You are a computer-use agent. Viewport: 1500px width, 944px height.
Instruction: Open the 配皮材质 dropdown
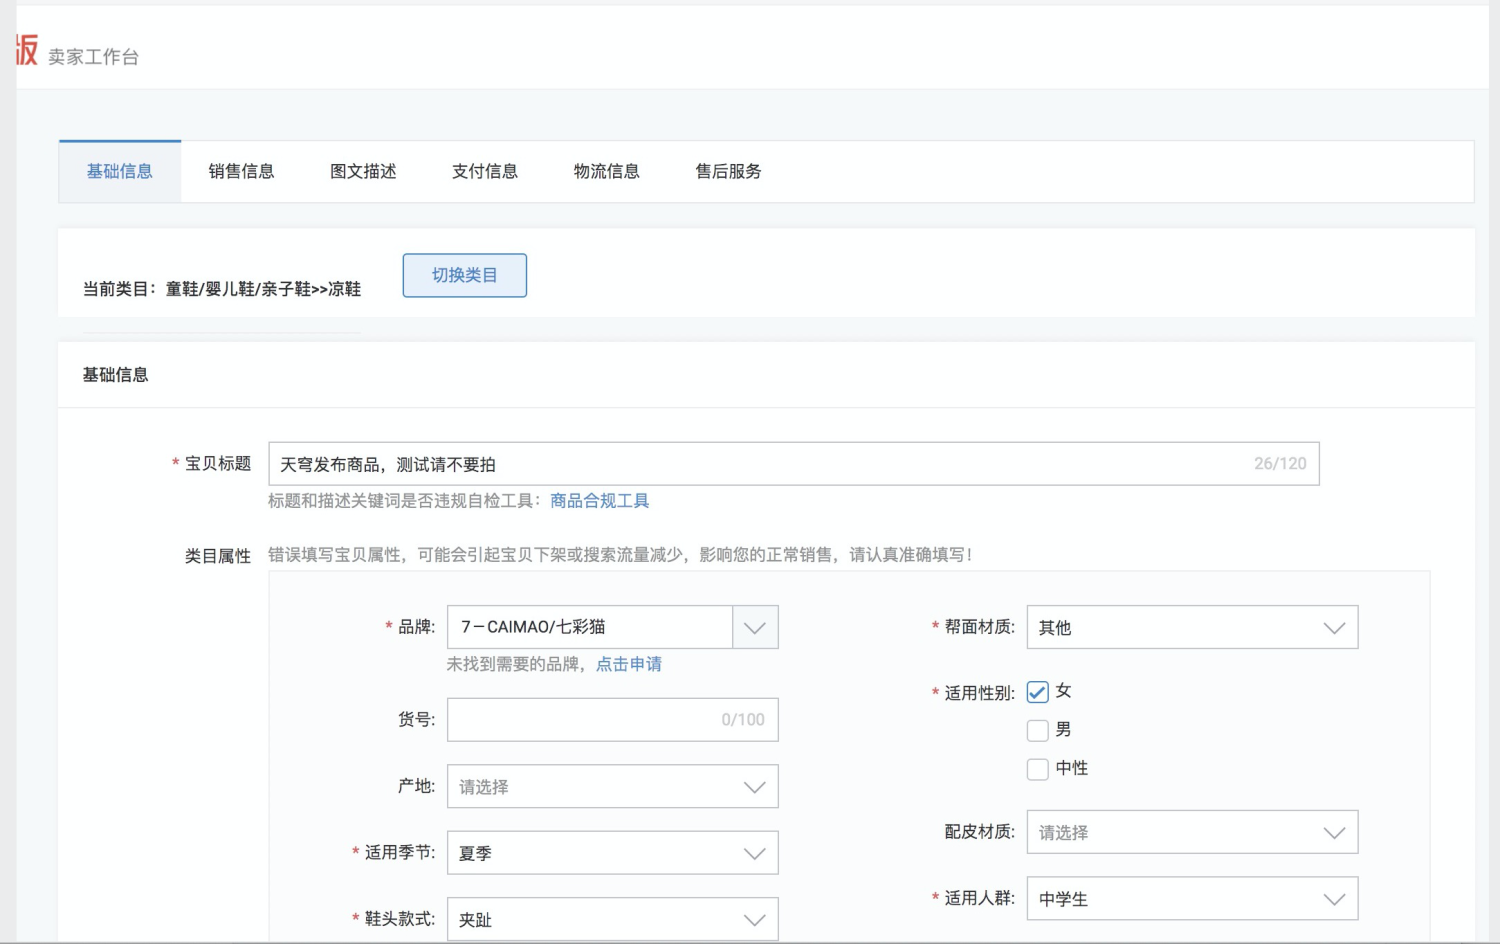tap(1333, 831)
